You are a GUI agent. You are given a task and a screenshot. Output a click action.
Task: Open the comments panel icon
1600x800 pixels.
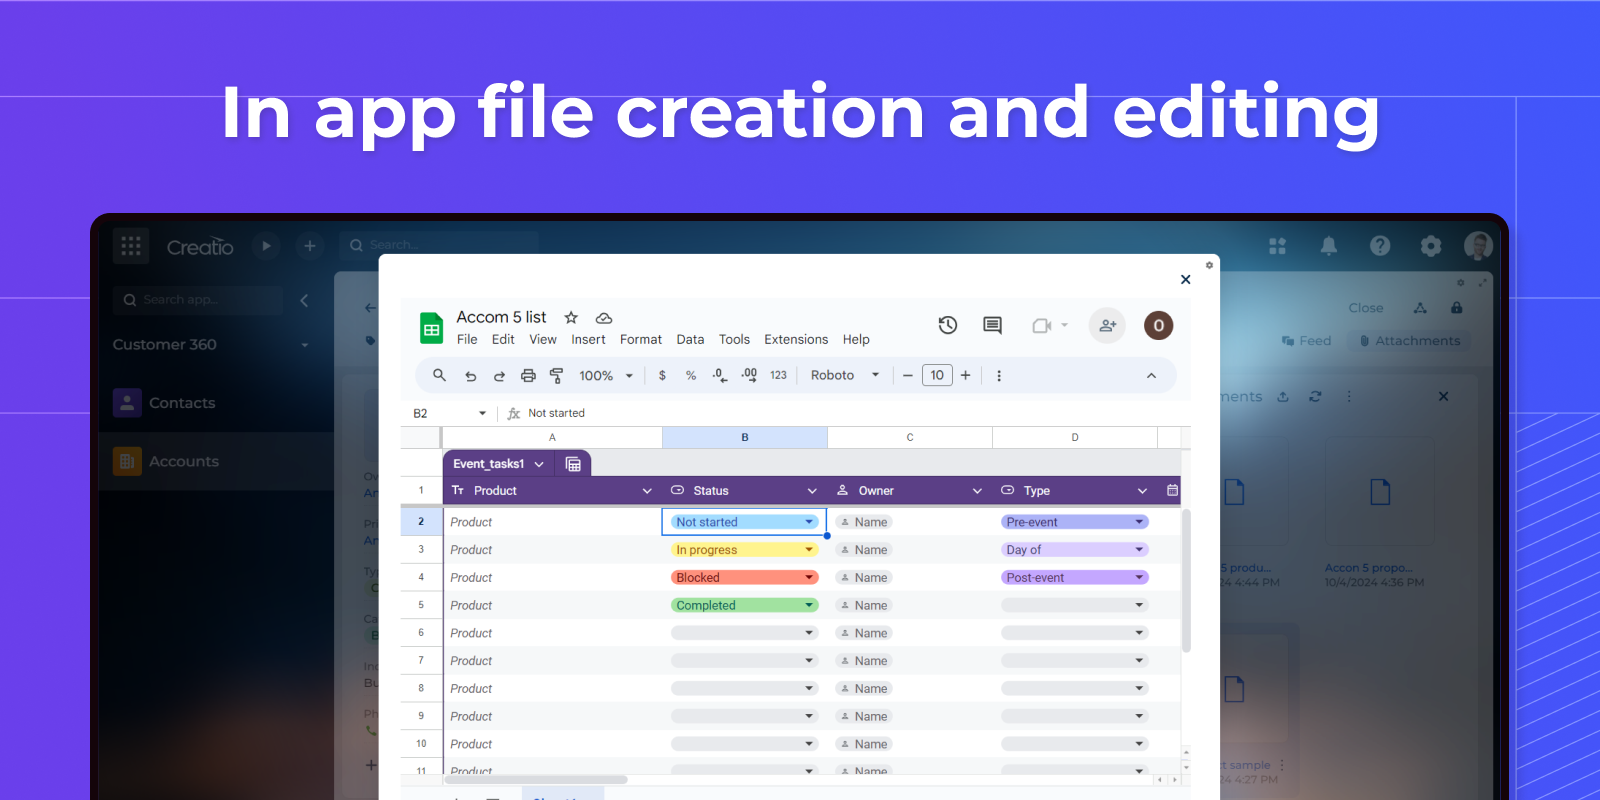pos(992,325)
